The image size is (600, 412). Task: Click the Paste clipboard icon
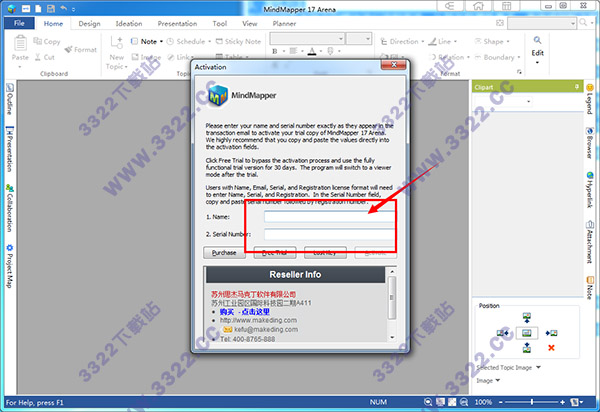point(20,43)
